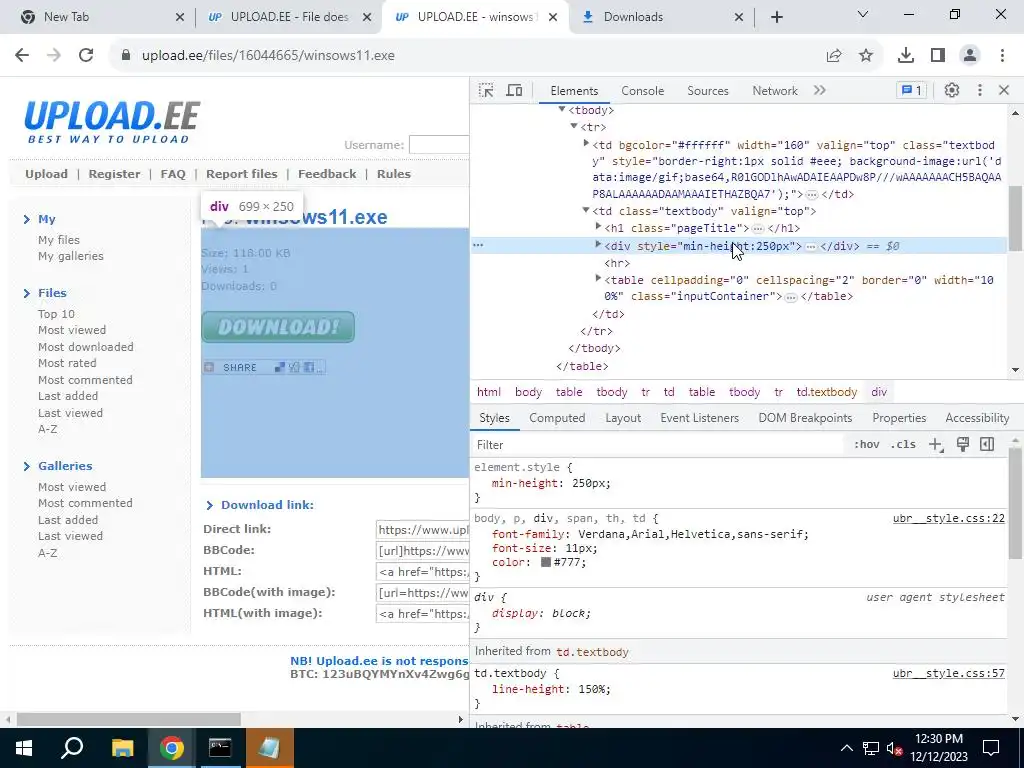1024x768 pixels.
Task: Toggle computed styles sidebar icon
Action: (x=987, y=445)
